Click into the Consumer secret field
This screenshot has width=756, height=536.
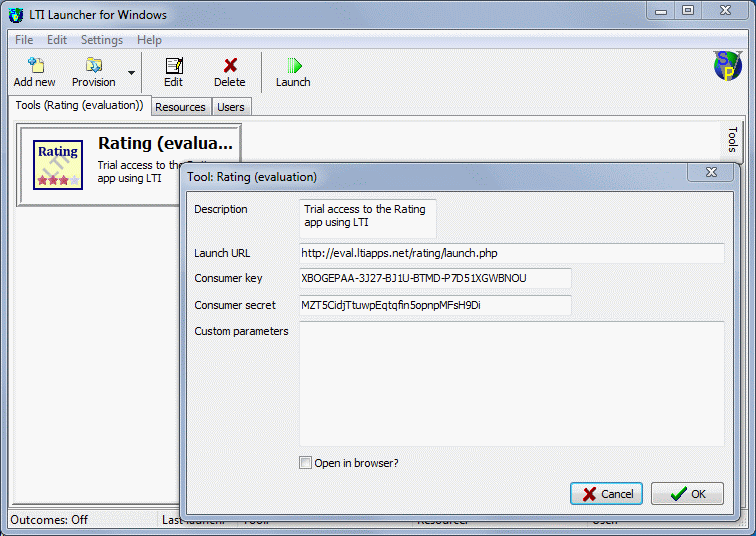(x=435, y=305)
